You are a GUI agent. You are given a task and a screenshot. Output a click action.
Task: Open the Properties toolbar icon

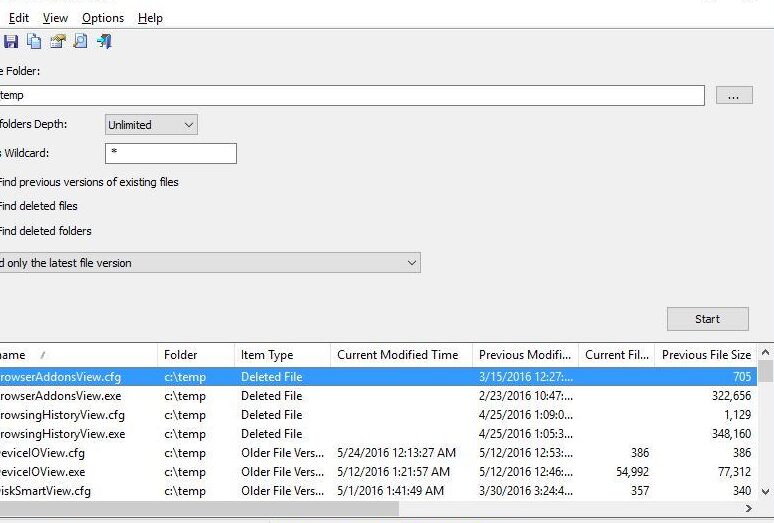(x=57, y=41)
